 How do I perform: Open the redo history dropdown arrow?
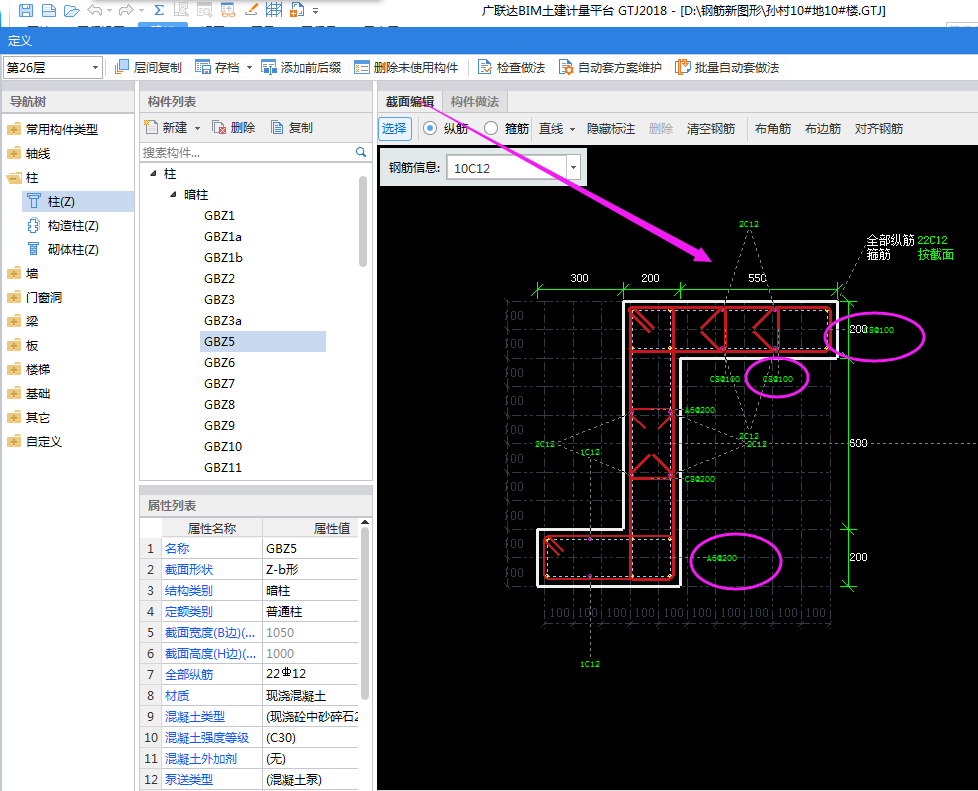140,11
